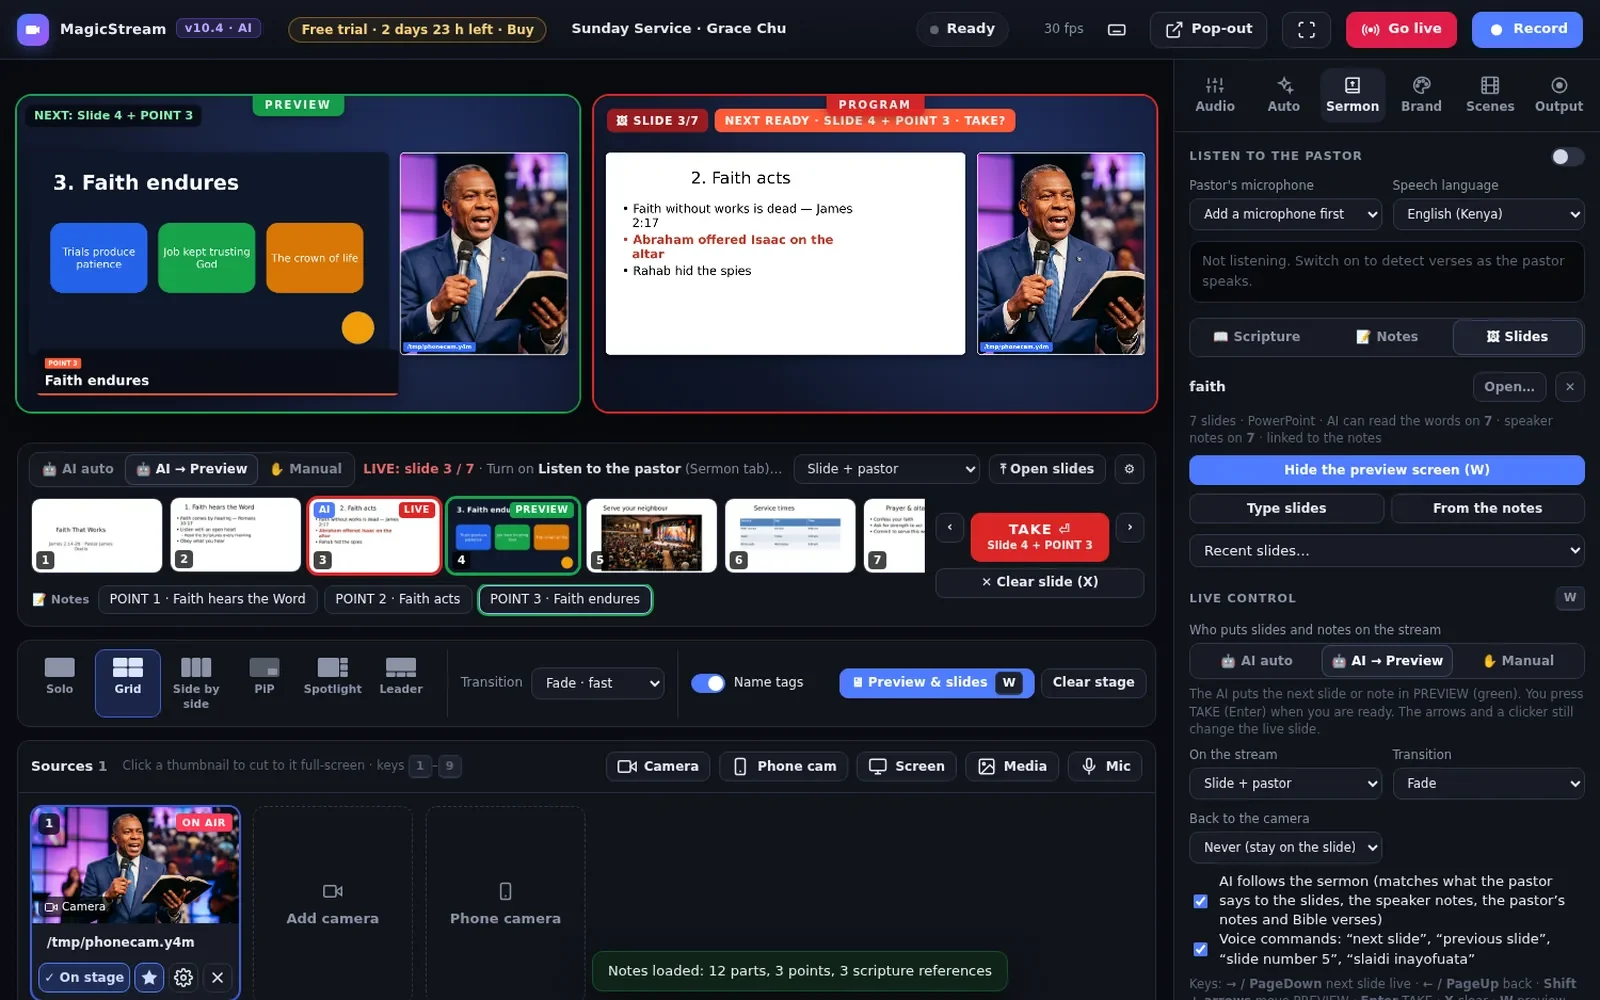Open the Scenes panel tab
Viewport: 1600px width, 1000px height.
[x=1490, y=95]
